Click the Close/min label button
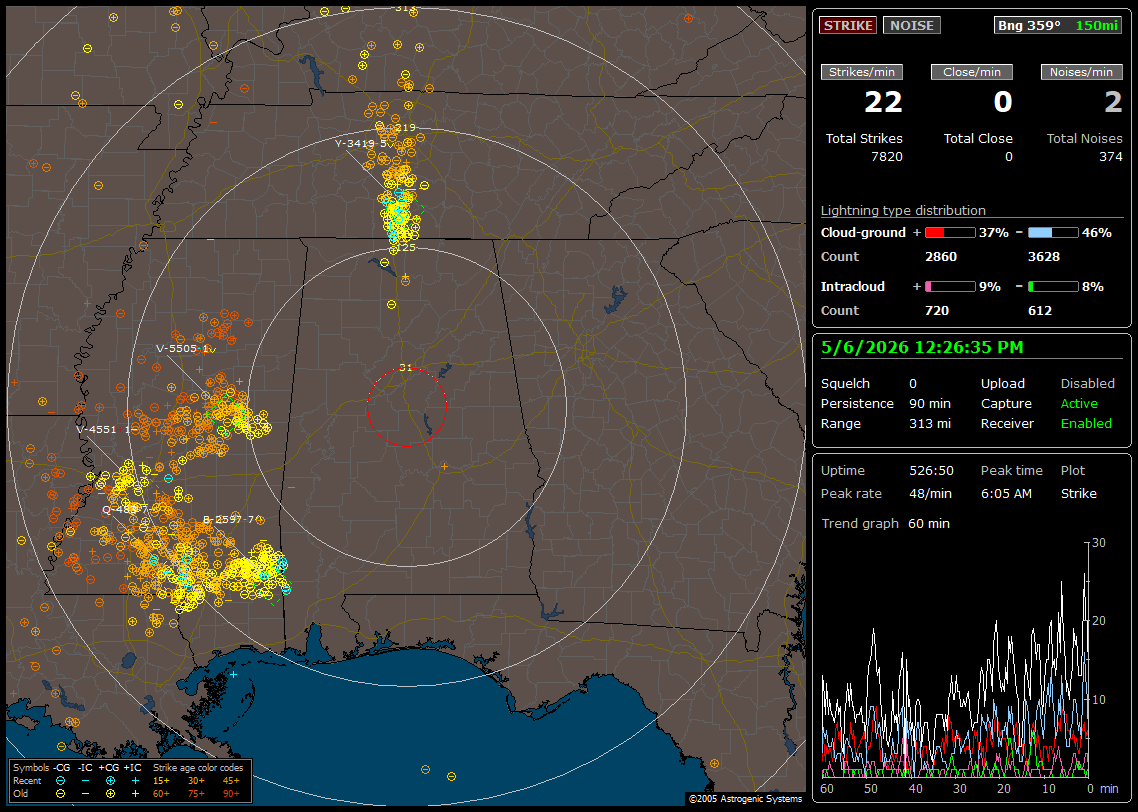The height and width of the screenshot is (812, 1138). [x=972, y=72]
